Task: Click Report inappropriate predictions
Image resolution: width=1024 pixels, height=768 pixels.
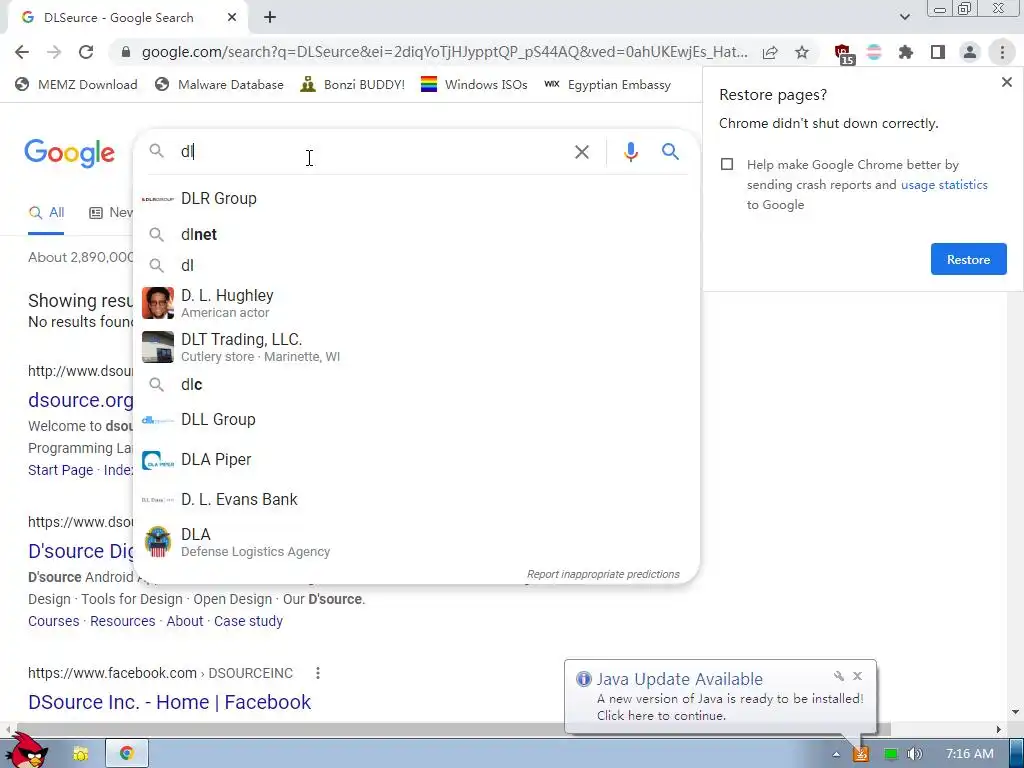Action: coord(603,575)
